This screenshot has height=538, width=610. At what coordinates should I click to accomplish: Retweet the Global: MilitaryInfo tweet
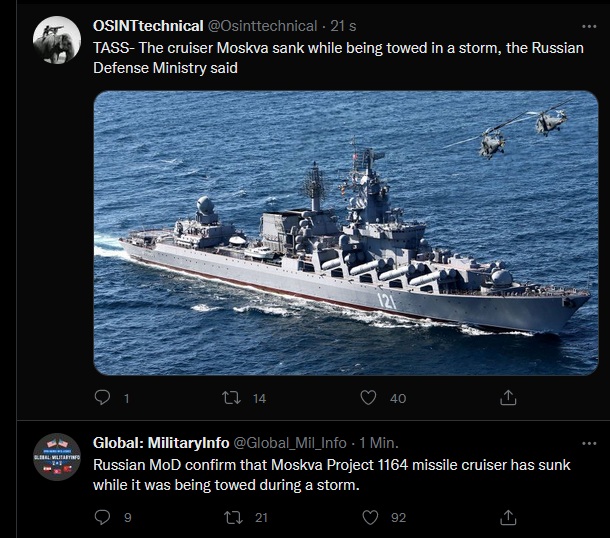coord(231,517)
